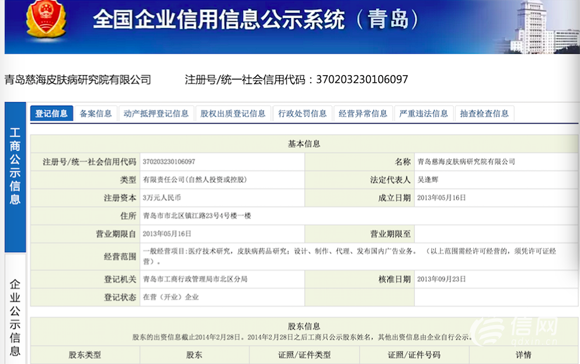
Task: Click the 经营范围 description text
Action: pos(349,256)
